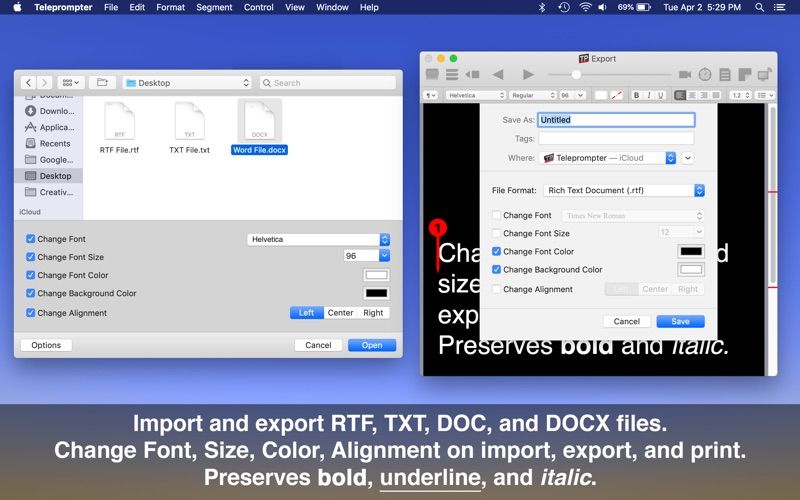Select the Word File.docx document icon
The image size is (800, 500).
pos(259,121)
